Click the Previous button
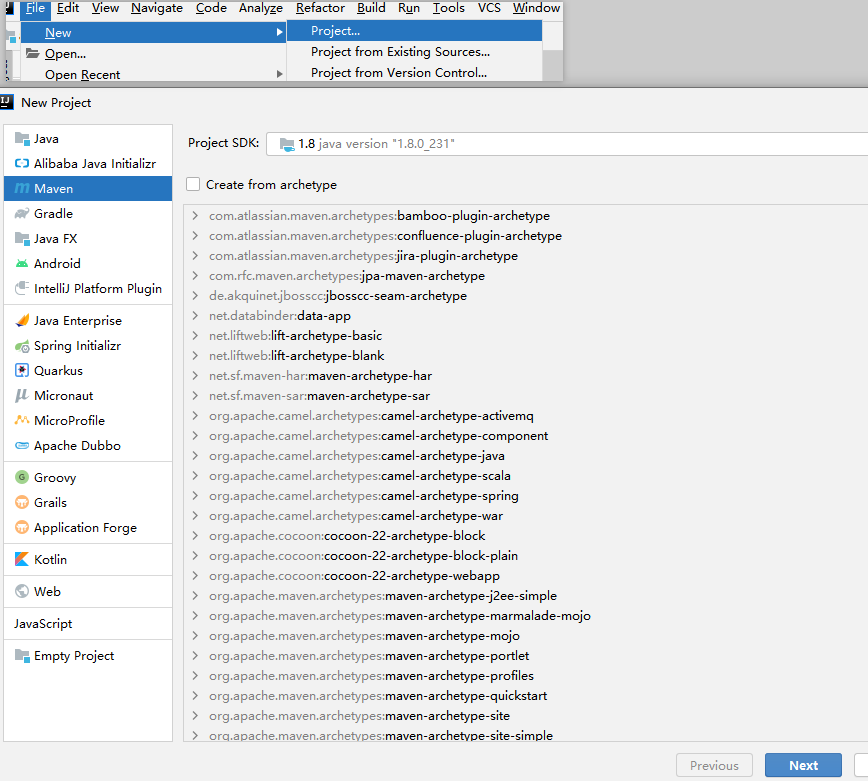868x781 pixels. [x=714, y=765]
